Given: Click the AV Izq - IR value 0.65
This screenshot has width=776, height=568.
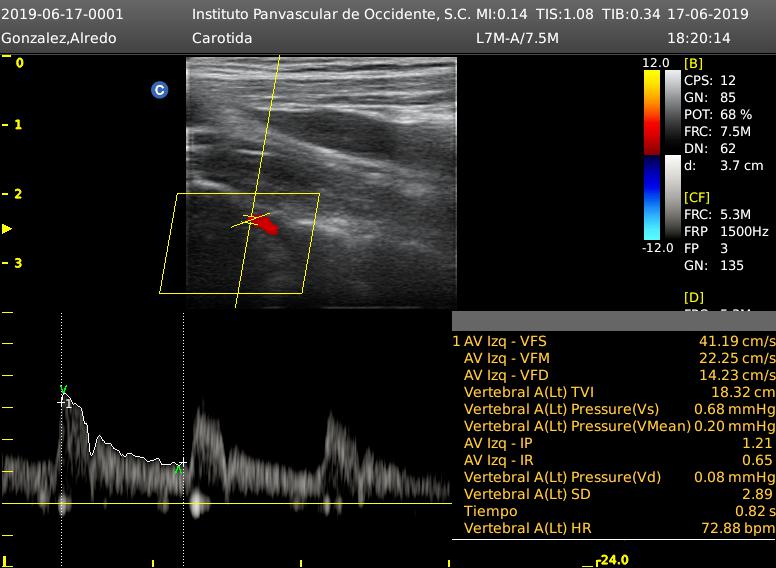Looking at the screenshot, I should [757, 460].
